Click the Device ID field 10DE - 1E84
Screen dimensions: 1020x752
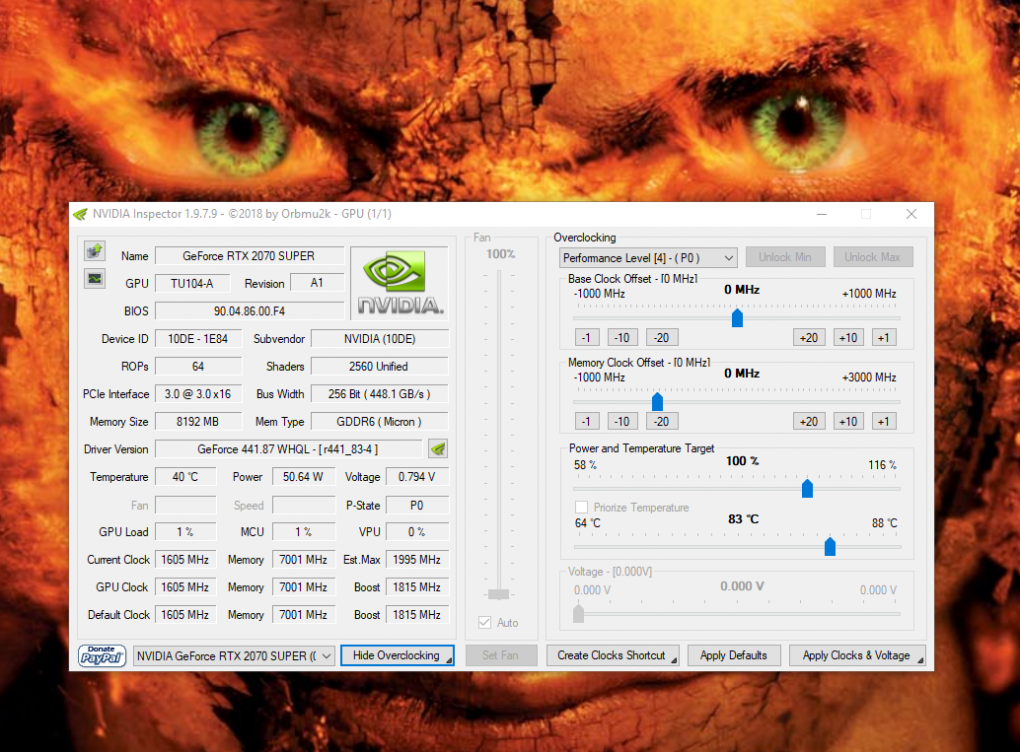198,338
